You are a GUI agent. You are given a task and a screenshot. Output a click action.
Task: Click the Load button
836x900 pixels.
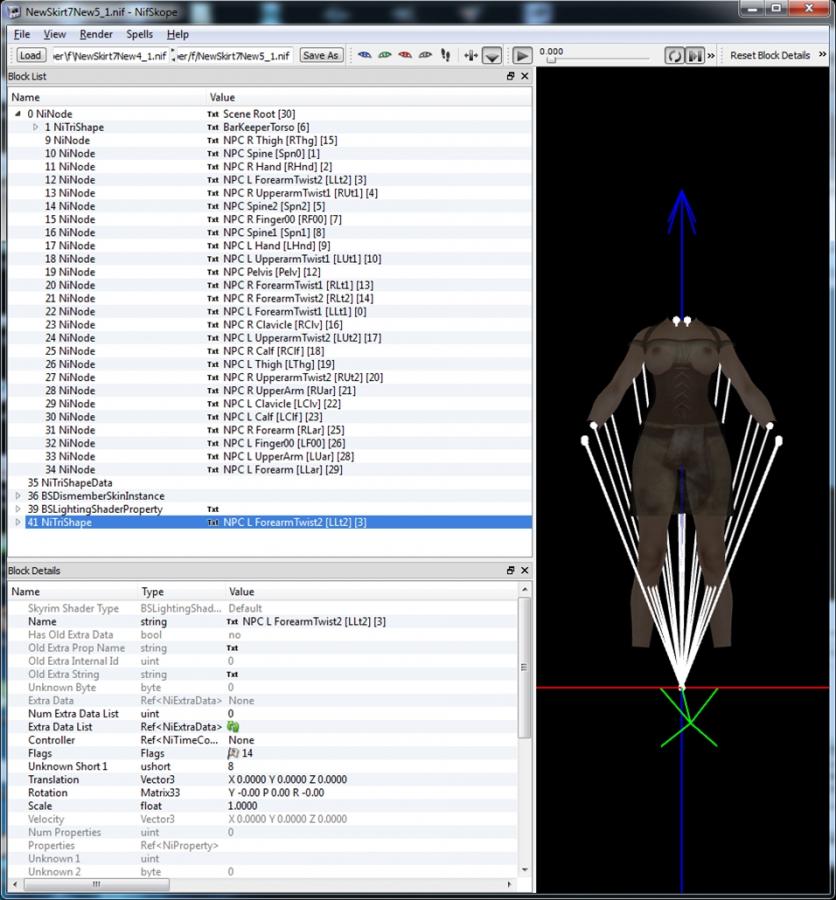[x=30, y=55]
